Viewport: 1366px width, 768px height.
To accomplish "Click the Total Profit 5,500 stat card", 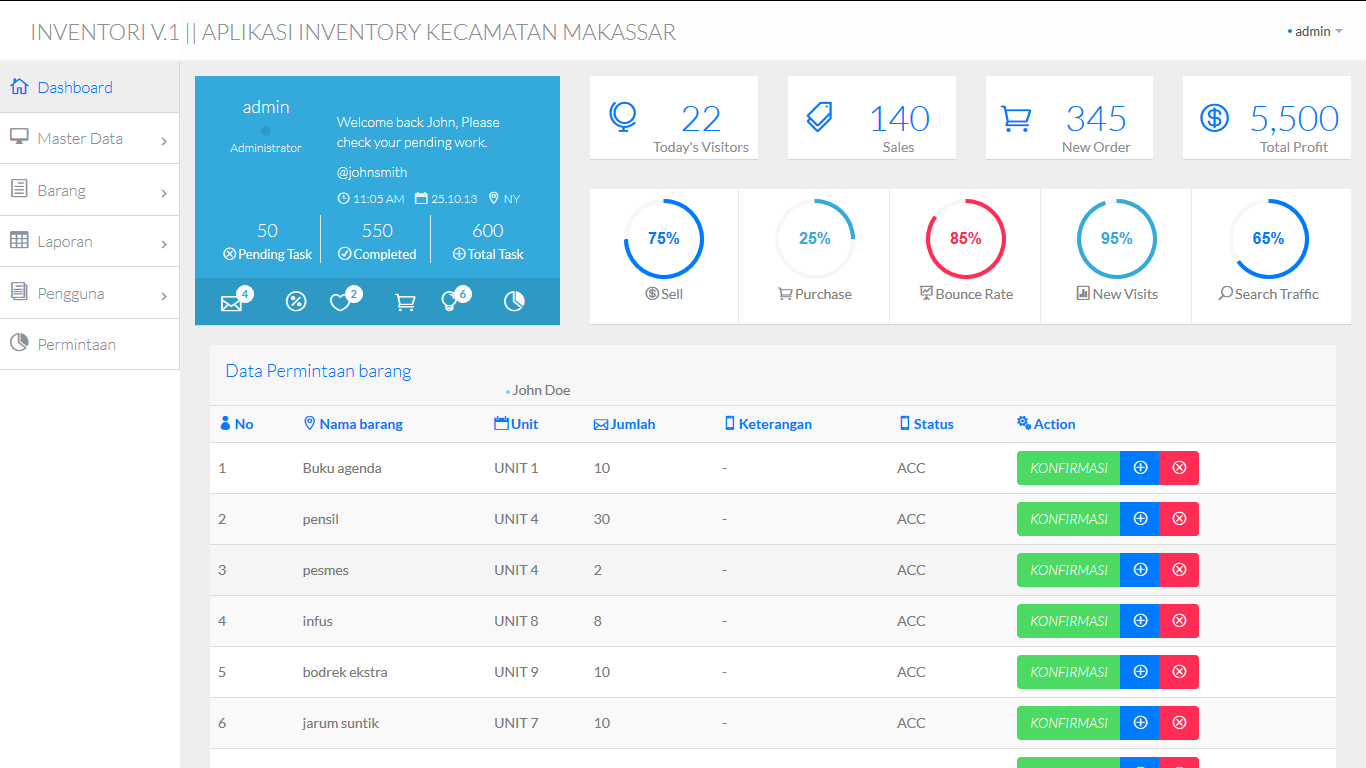I will click(1266, 119).
